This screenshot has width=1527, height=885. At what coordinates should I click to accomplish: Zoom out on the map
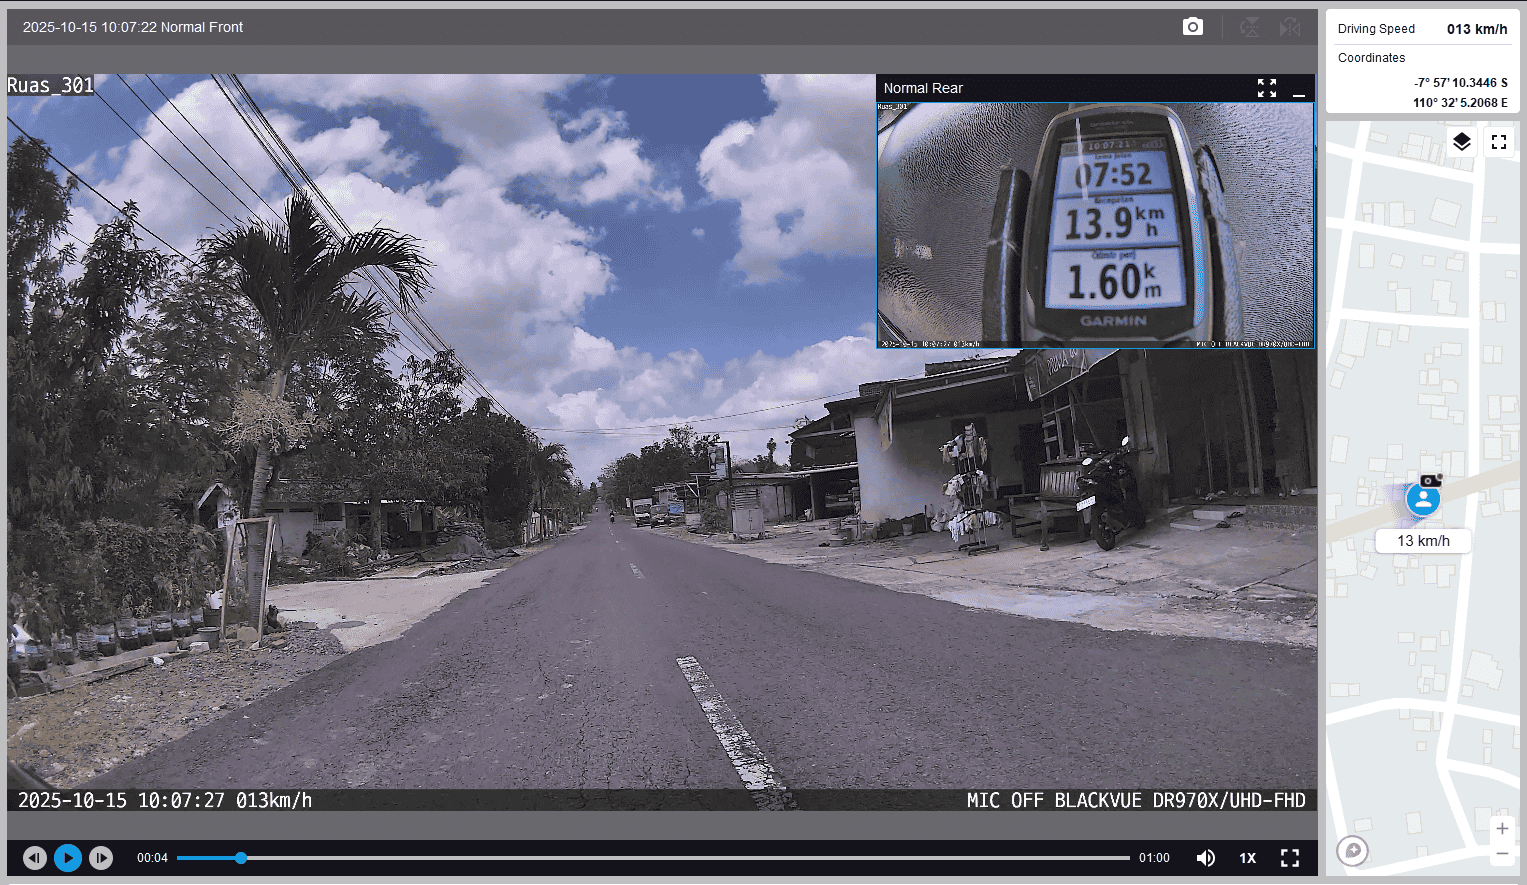click(x=1501, y=854)
